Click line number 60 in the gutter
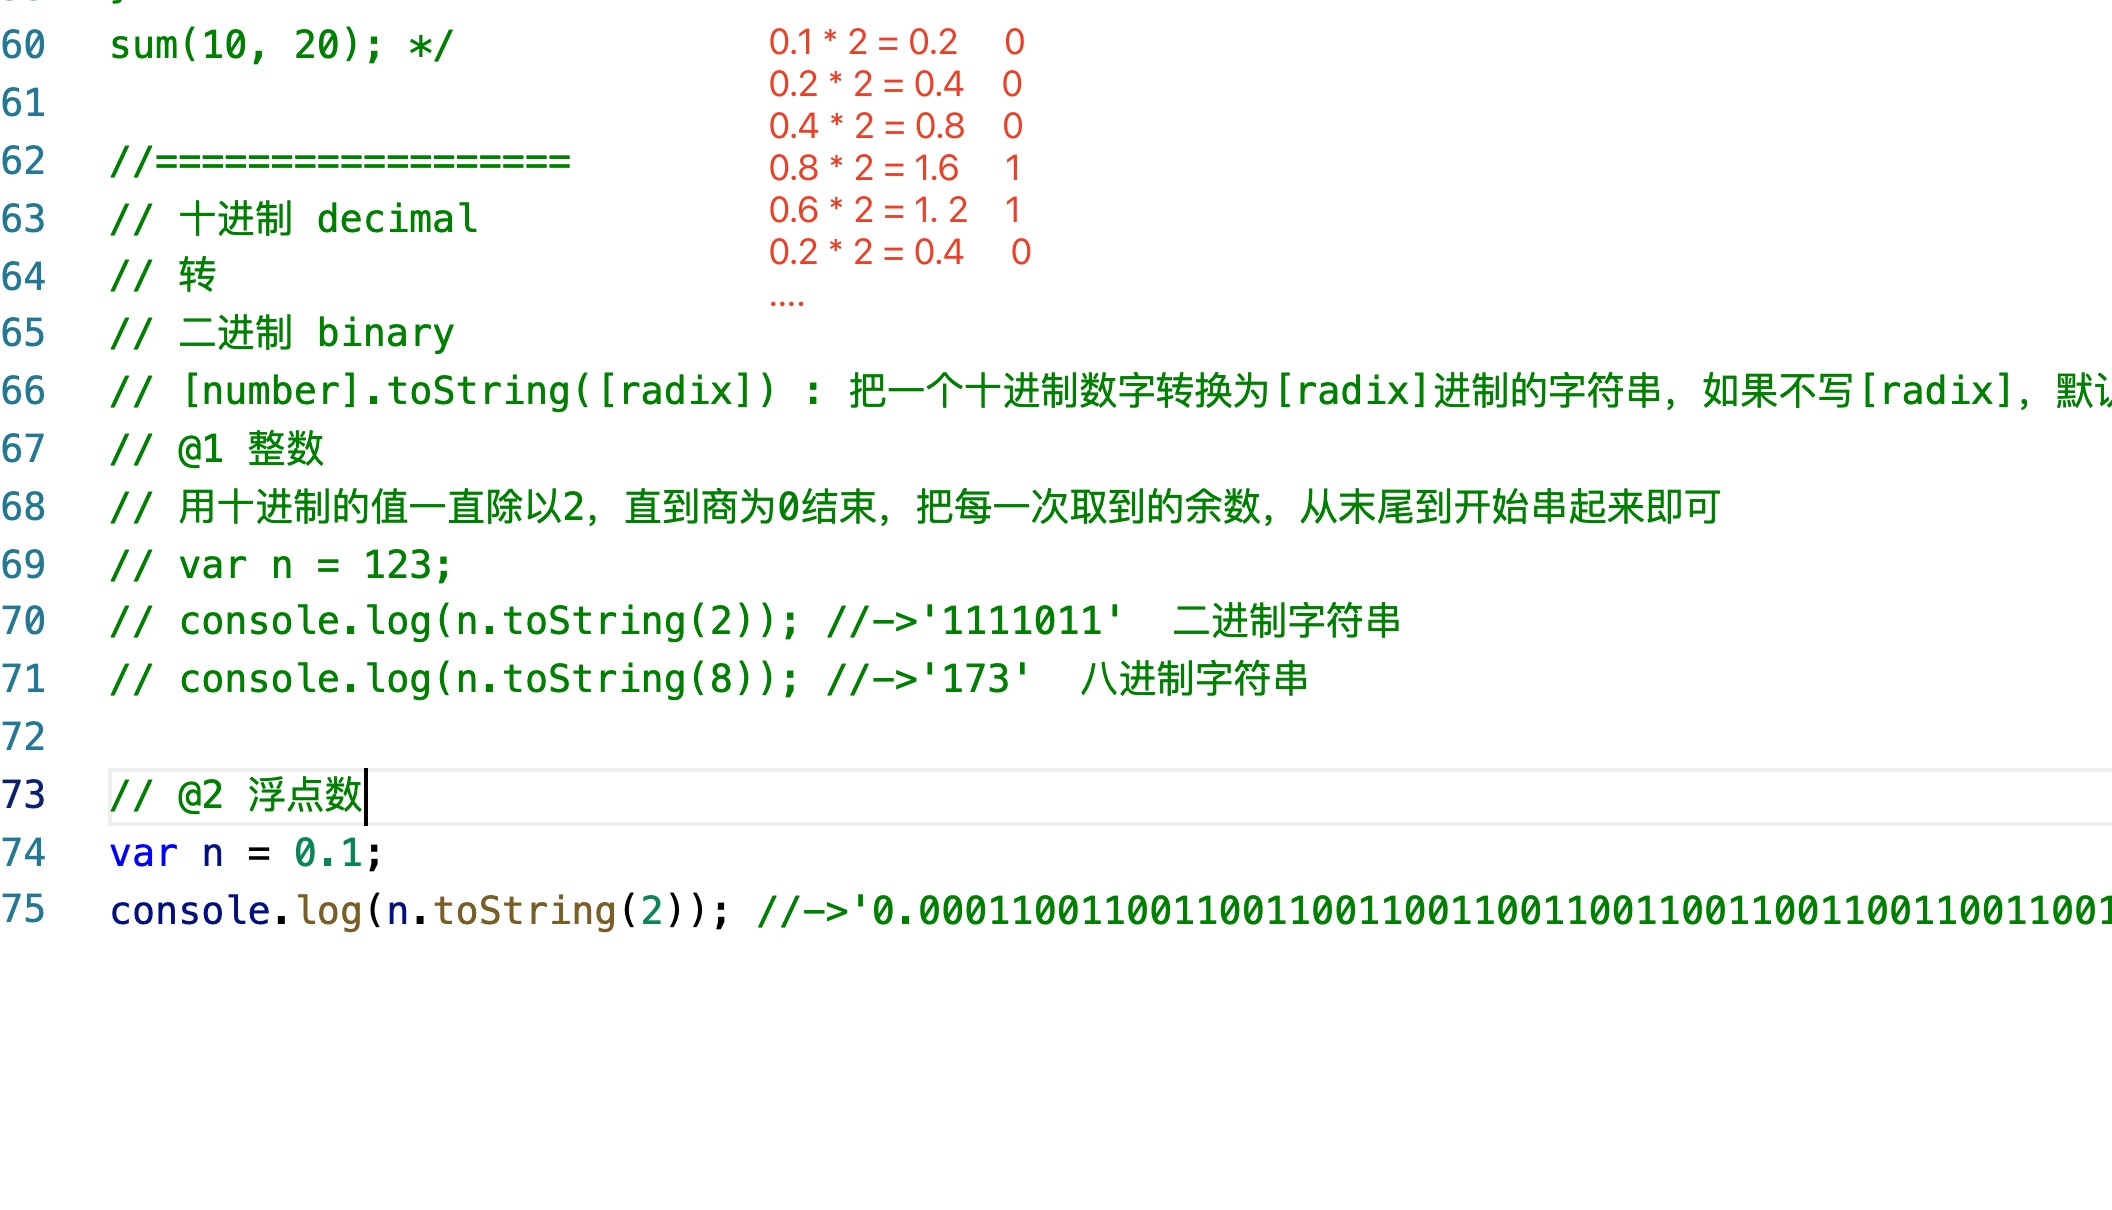 24,45
